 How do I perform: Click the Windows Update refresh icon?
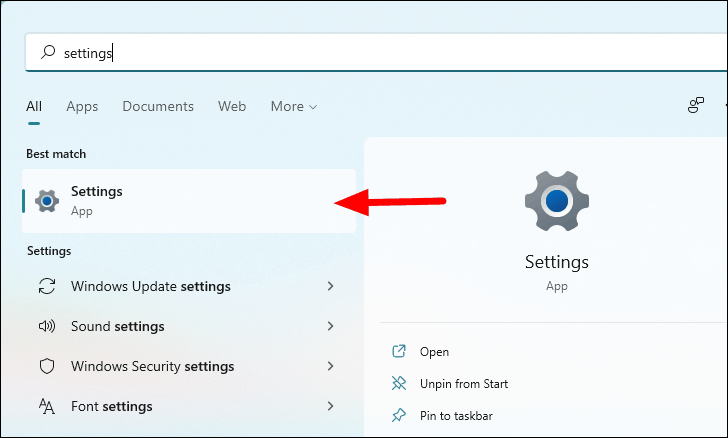click(x=47, y=286)
